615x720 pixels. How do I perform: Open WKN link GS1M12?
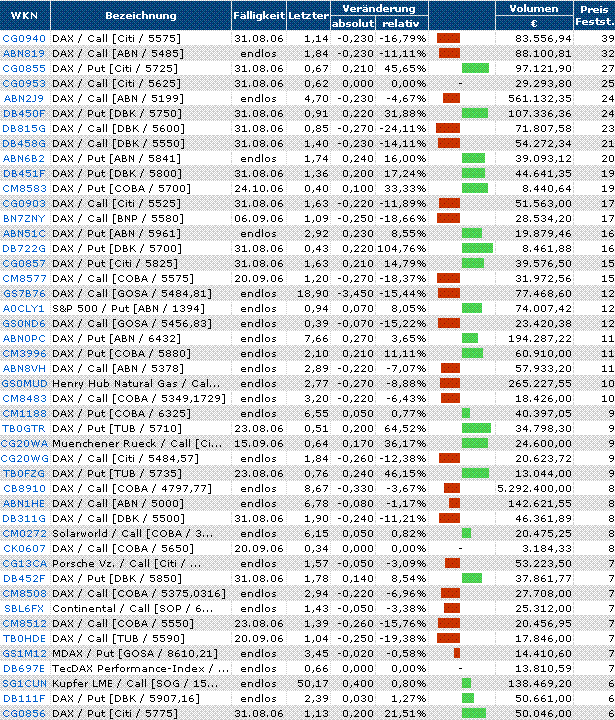[24, 654]
